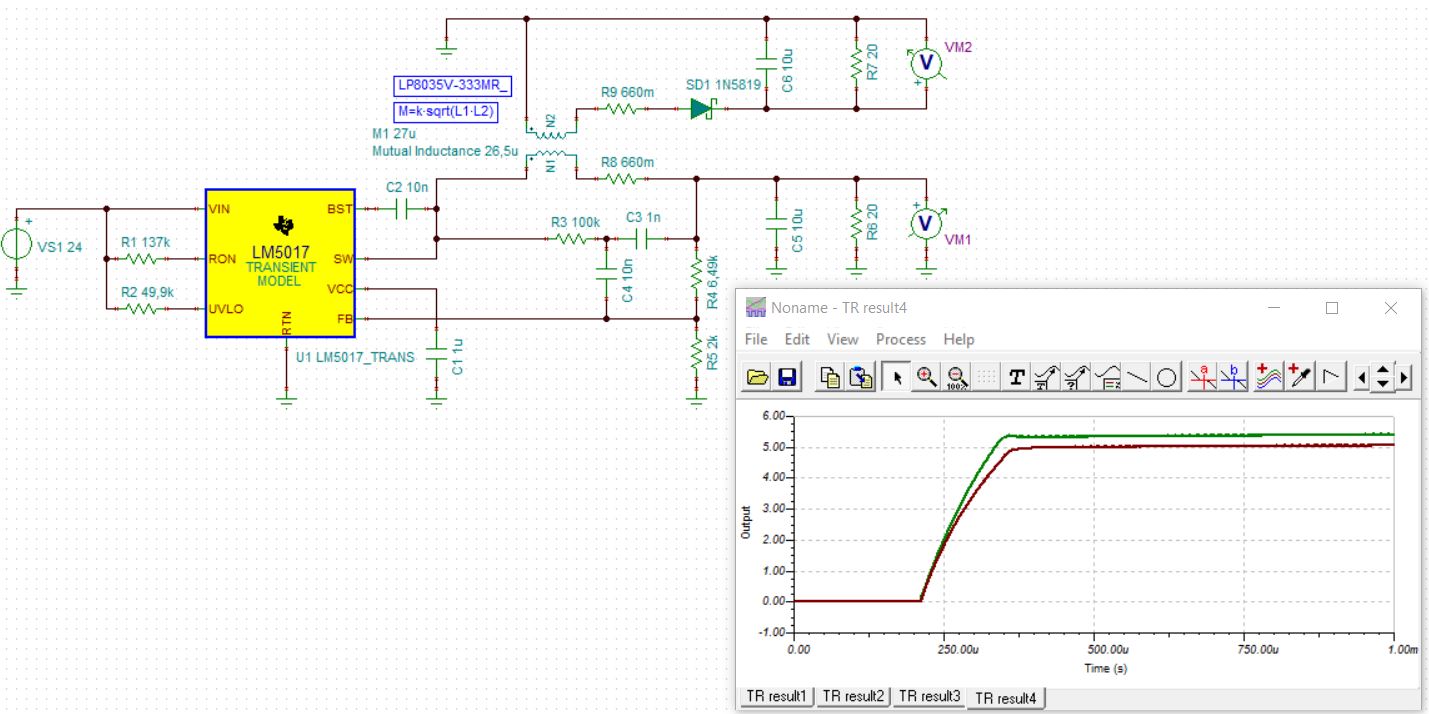Click the up/down arrows toolbar button

[1382, 377]
